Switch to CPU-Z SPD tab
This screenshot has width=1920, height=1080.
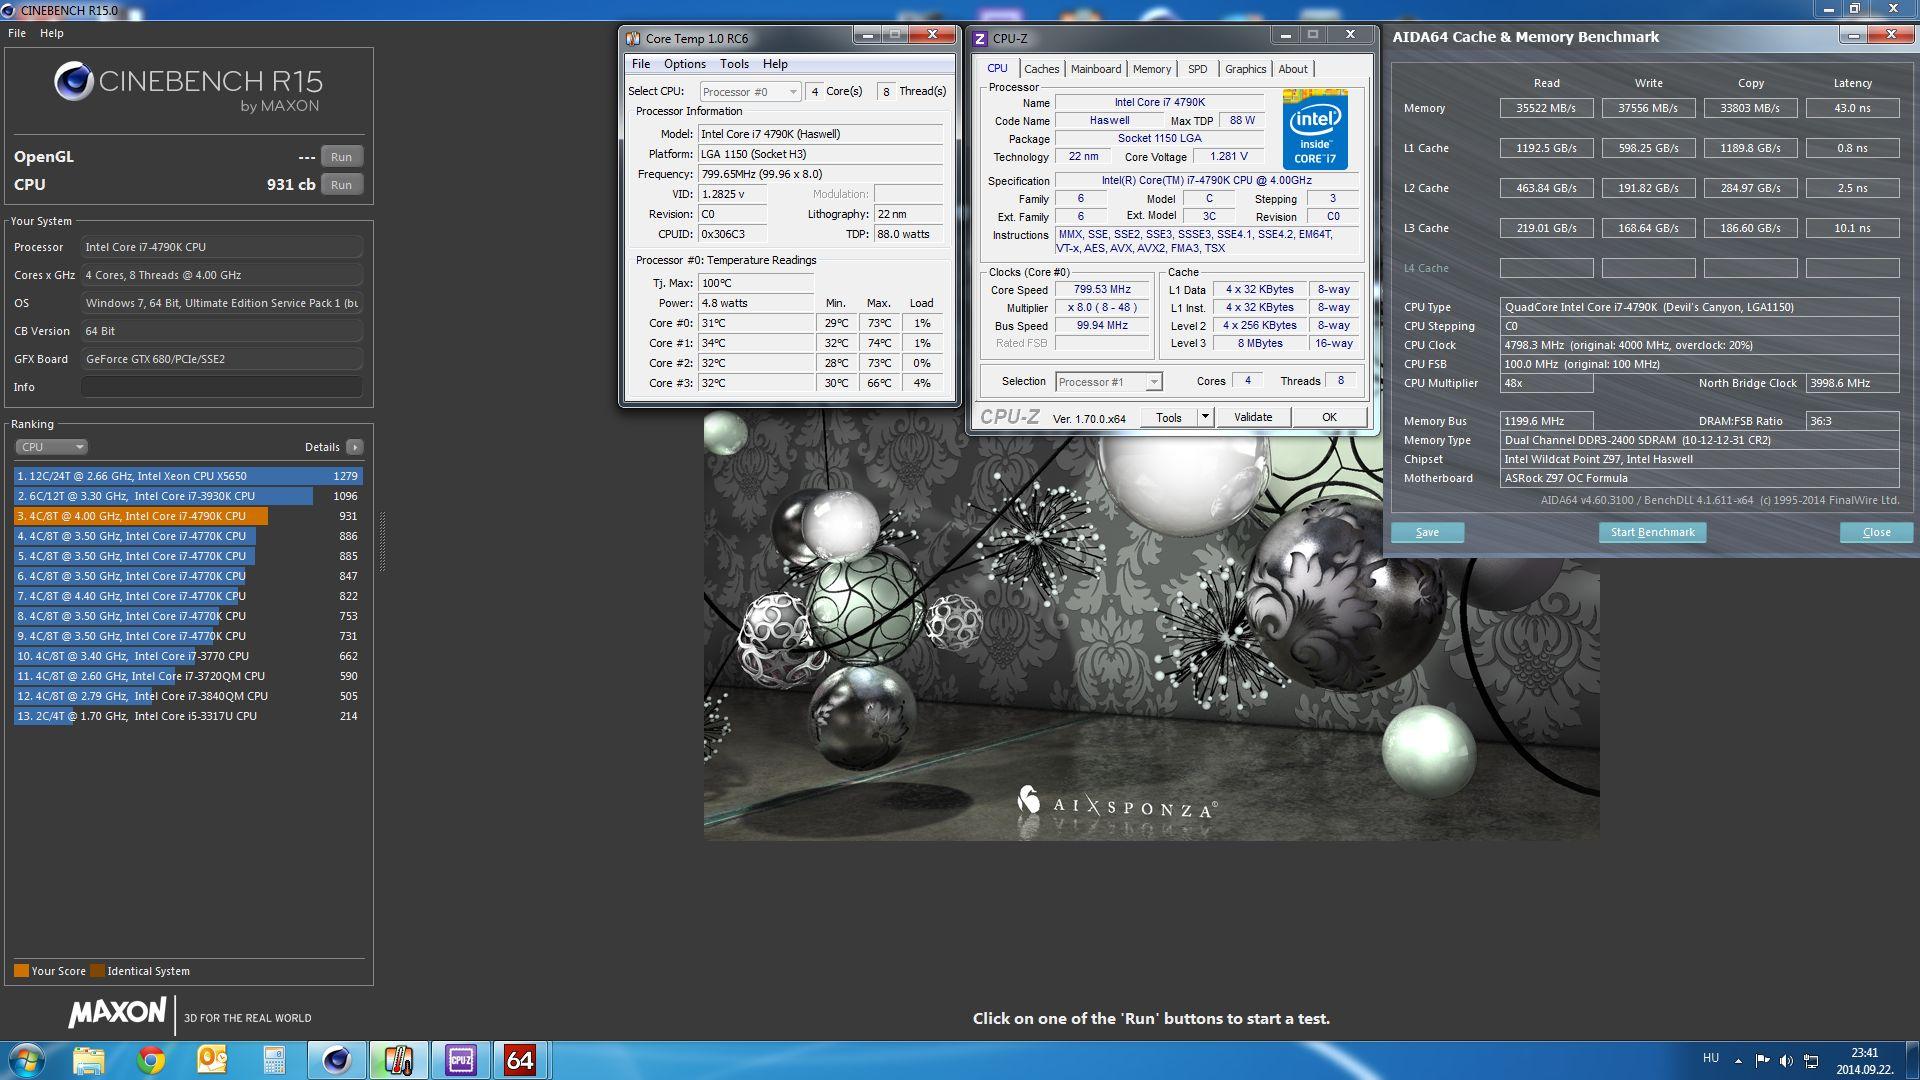(x=1197, y=69)
